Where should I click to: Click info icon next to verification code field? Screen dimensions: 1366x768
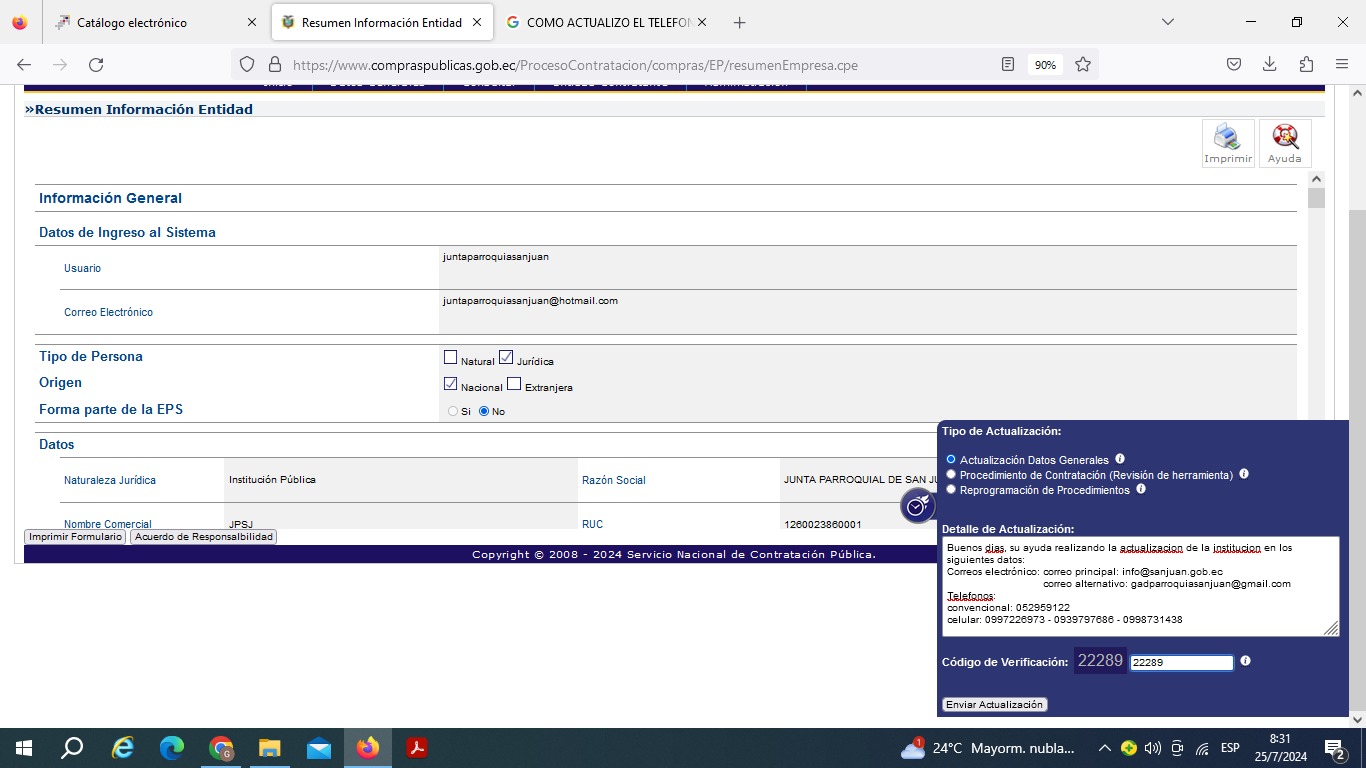pyautogui.click(x=1245, y=661)
